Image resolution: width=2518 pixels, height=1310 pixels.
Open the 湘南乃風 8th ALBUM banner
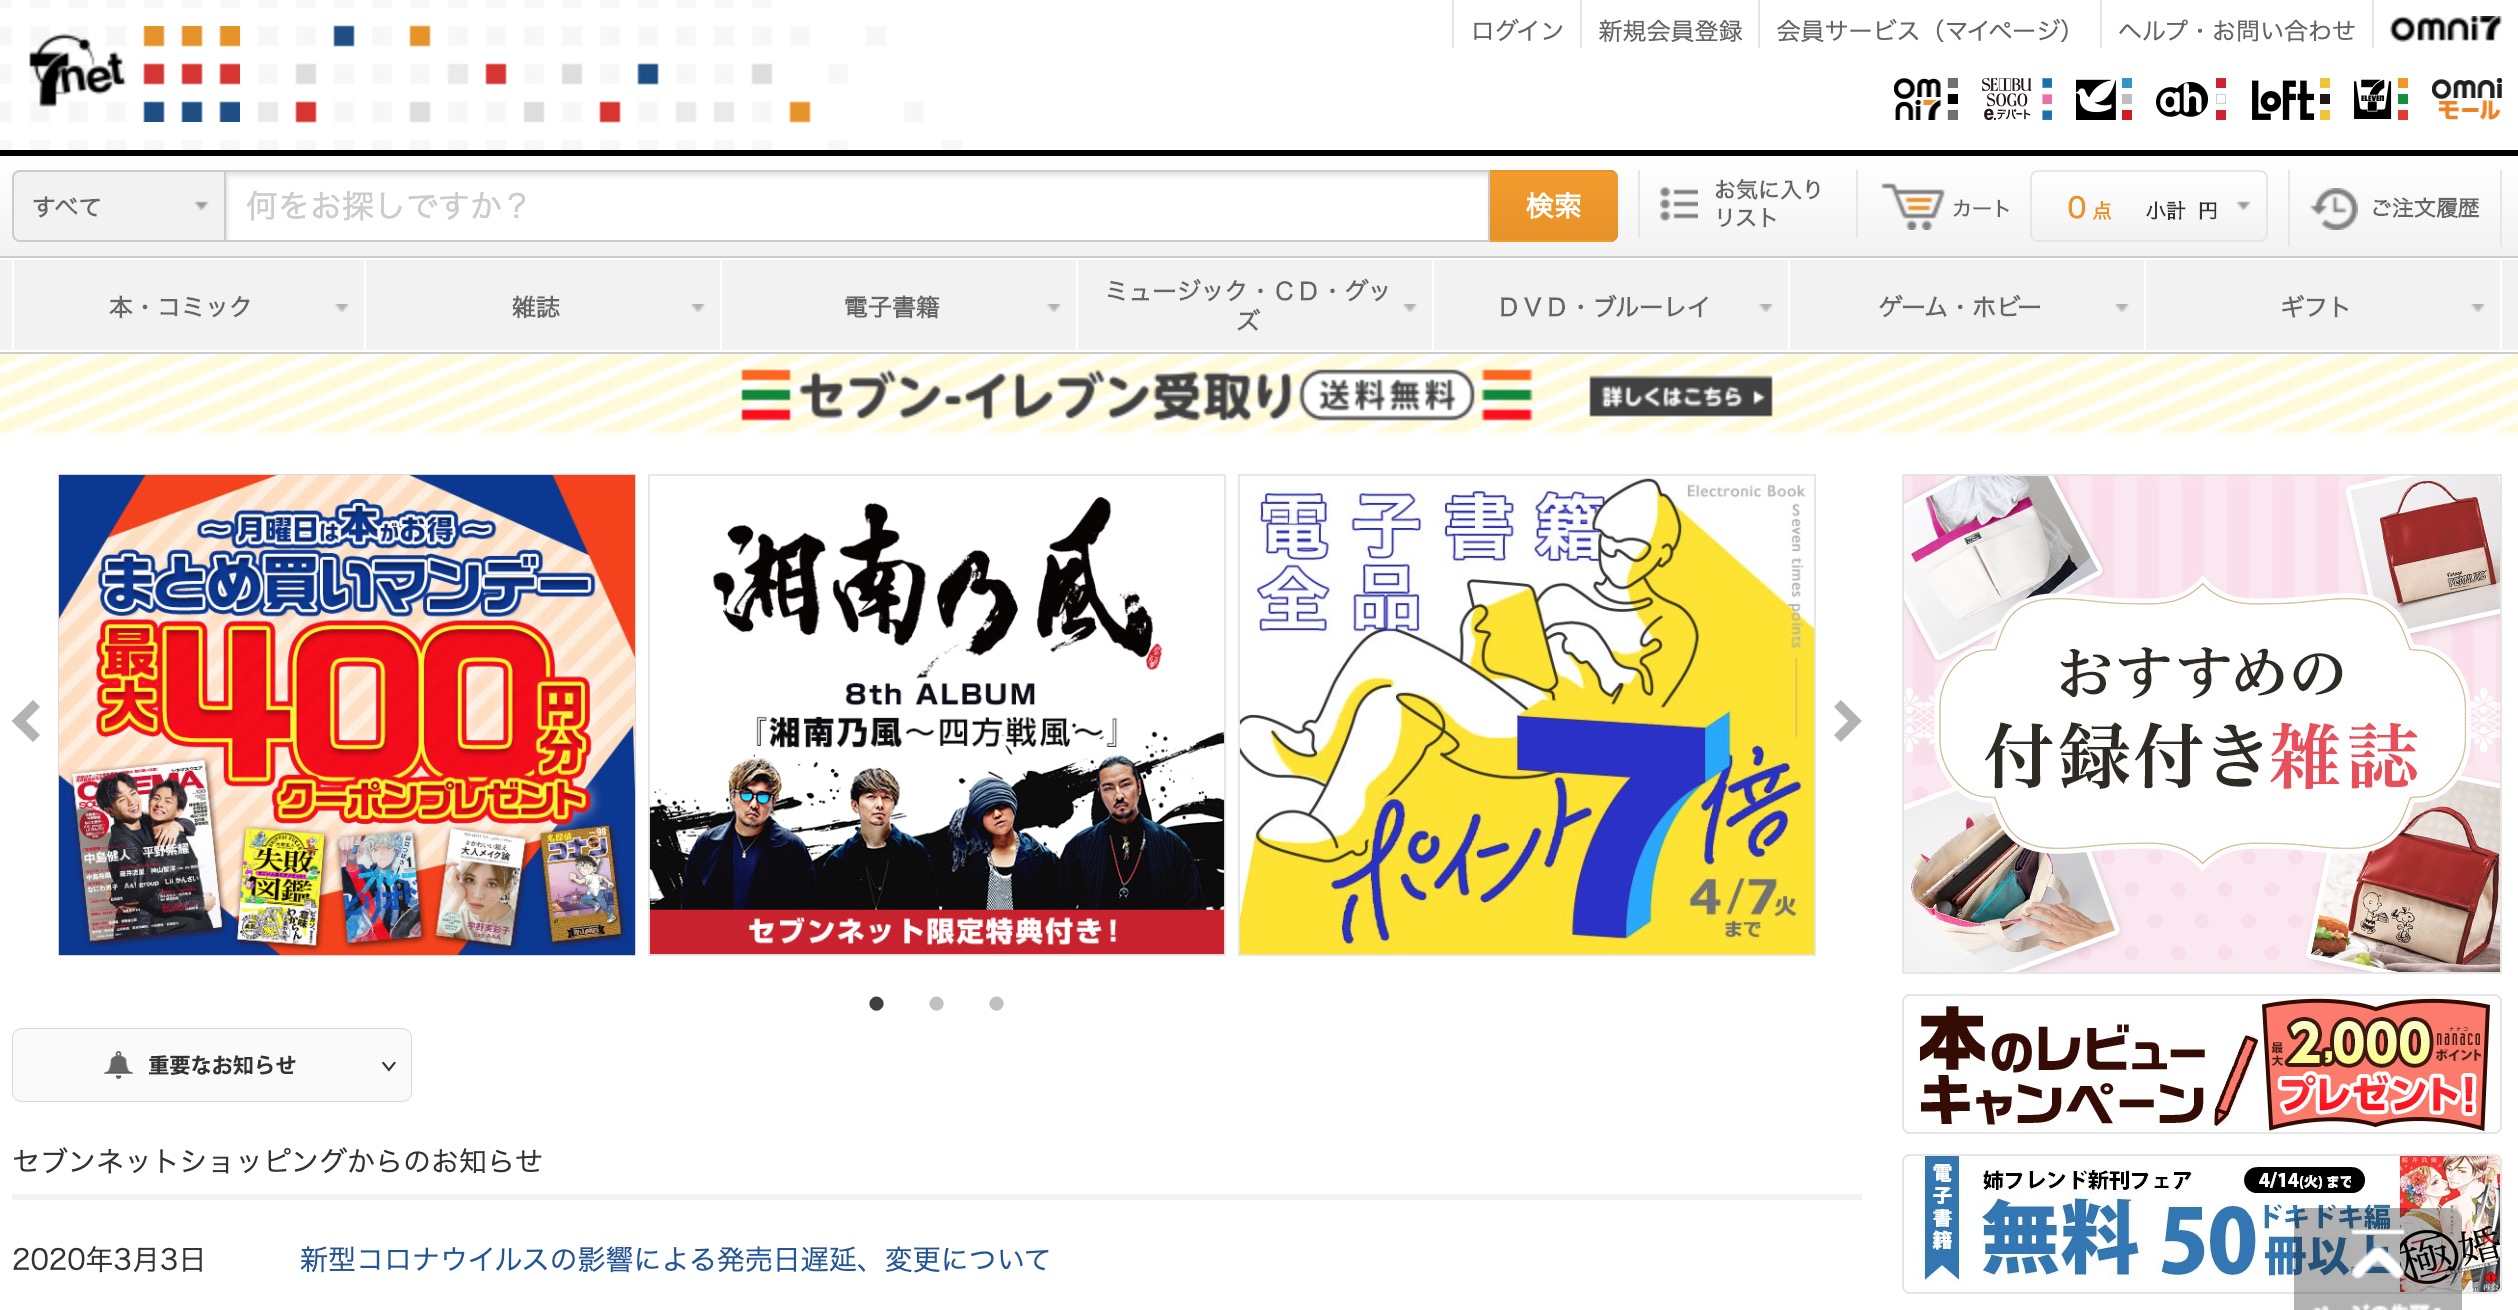pos(937,715)
